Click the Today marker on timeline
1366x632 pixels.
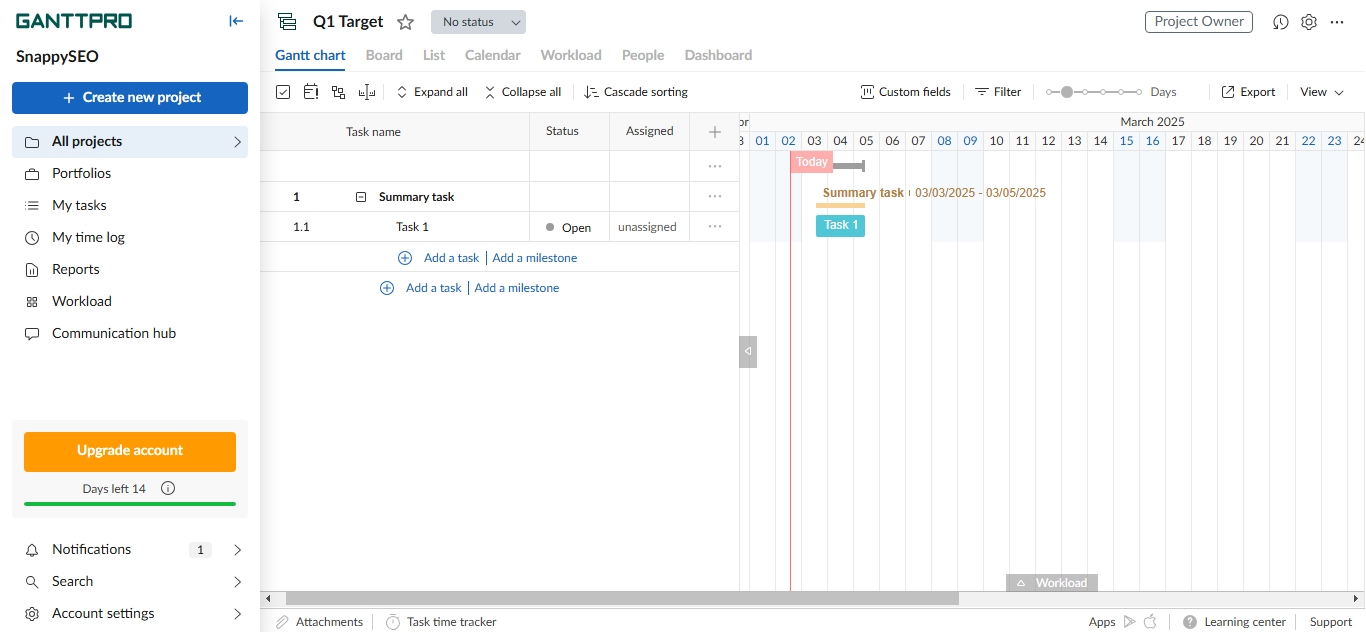pyautogui.click(x=811, y=162)
